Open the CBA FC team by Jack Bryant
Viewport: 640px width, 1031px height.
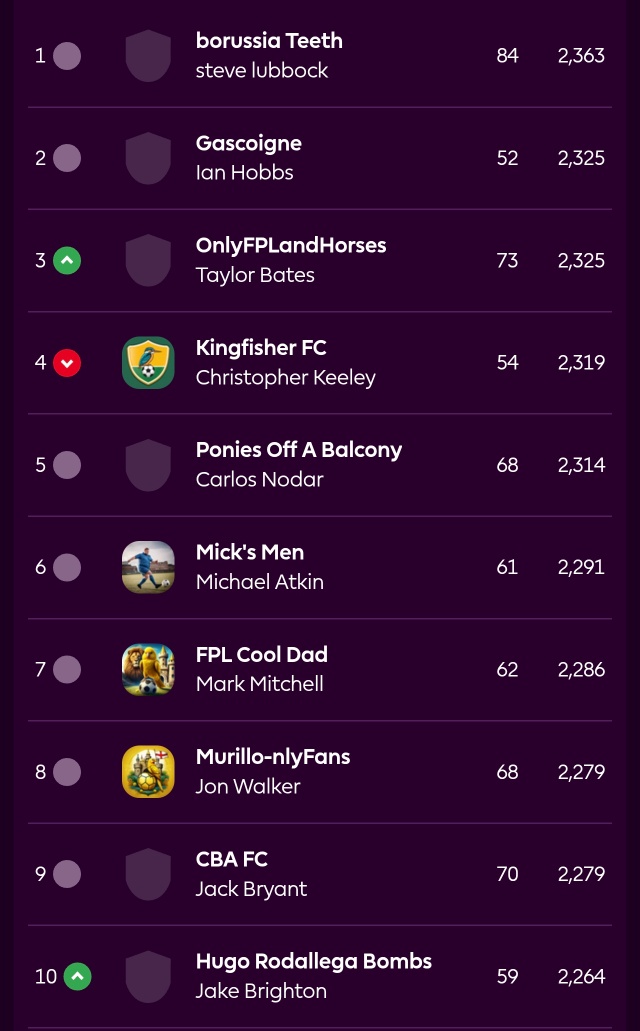(x=232, y=859)
